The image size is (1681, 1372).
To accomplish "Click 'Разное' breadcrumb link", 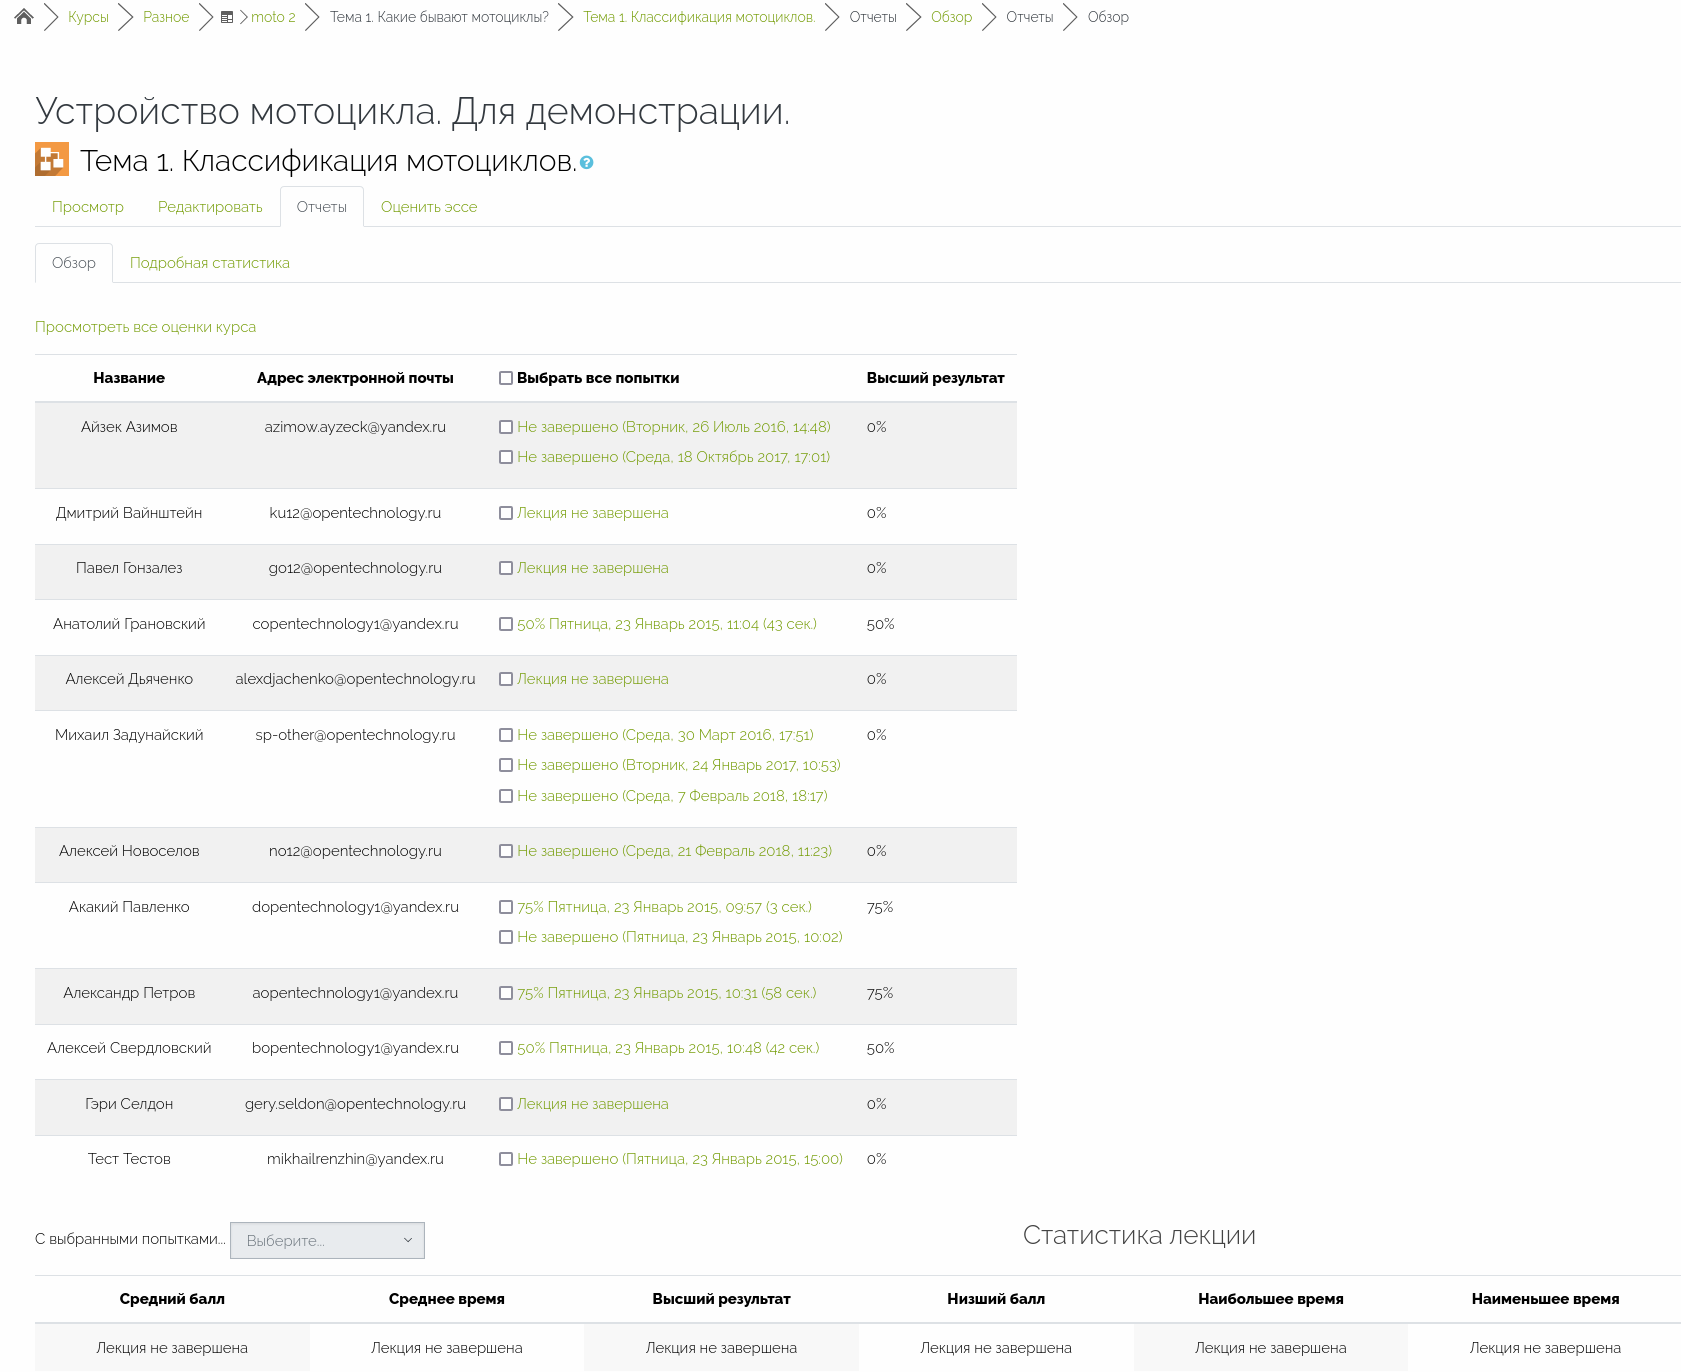I will [x=166, y=17].
